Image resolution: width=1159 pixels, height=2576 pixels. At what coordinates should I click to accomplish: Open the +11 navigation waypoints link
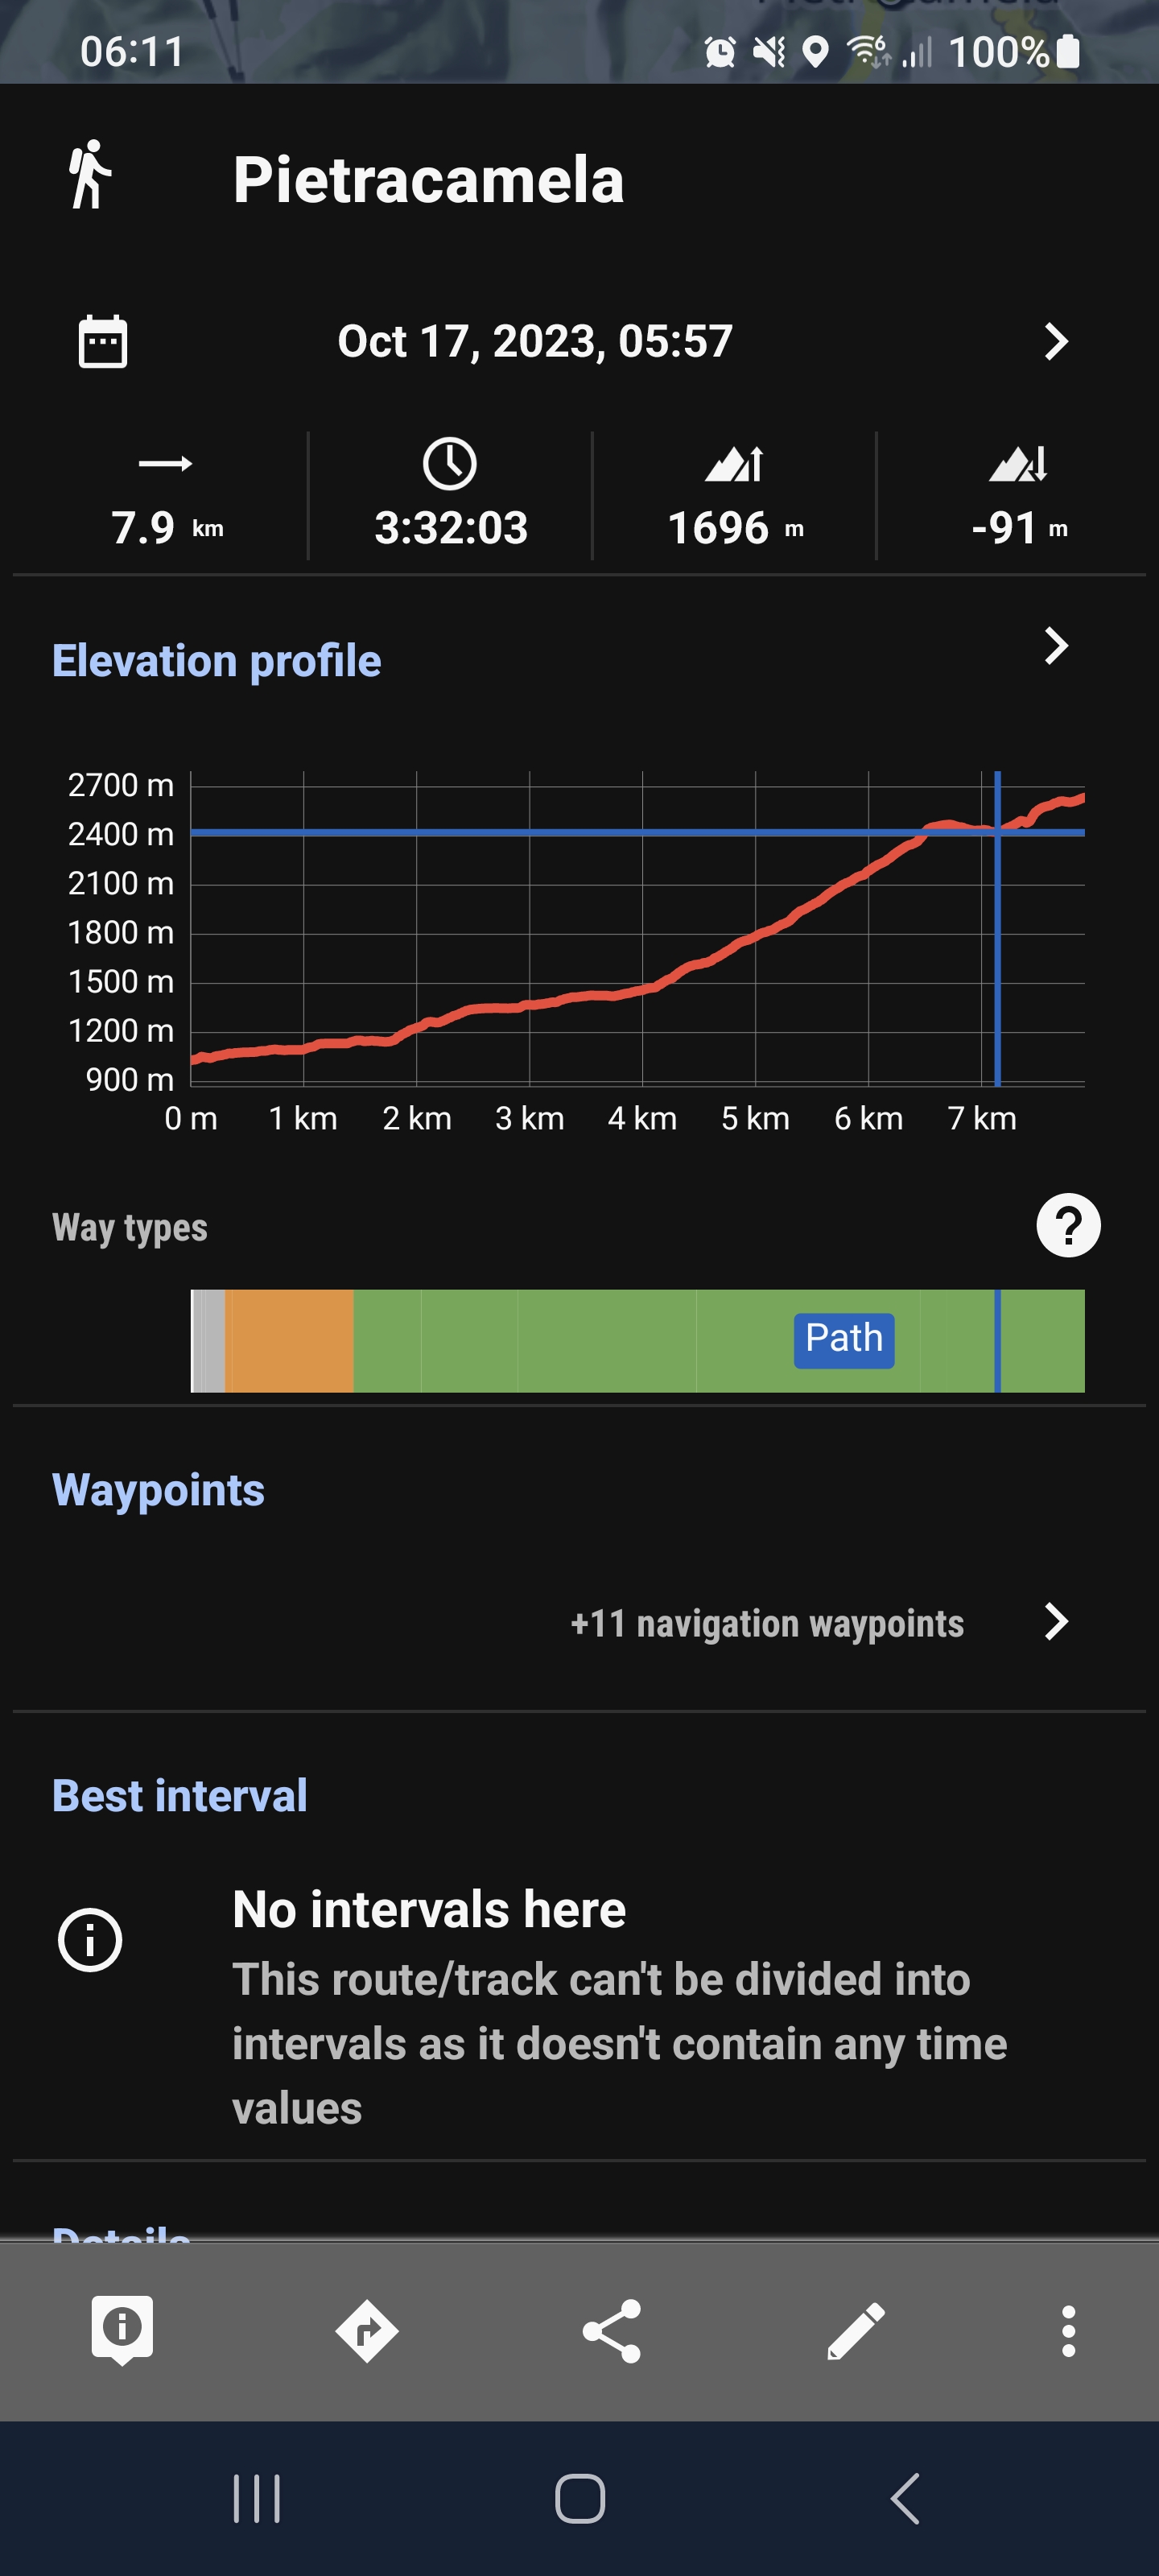tap(767, 1623)
